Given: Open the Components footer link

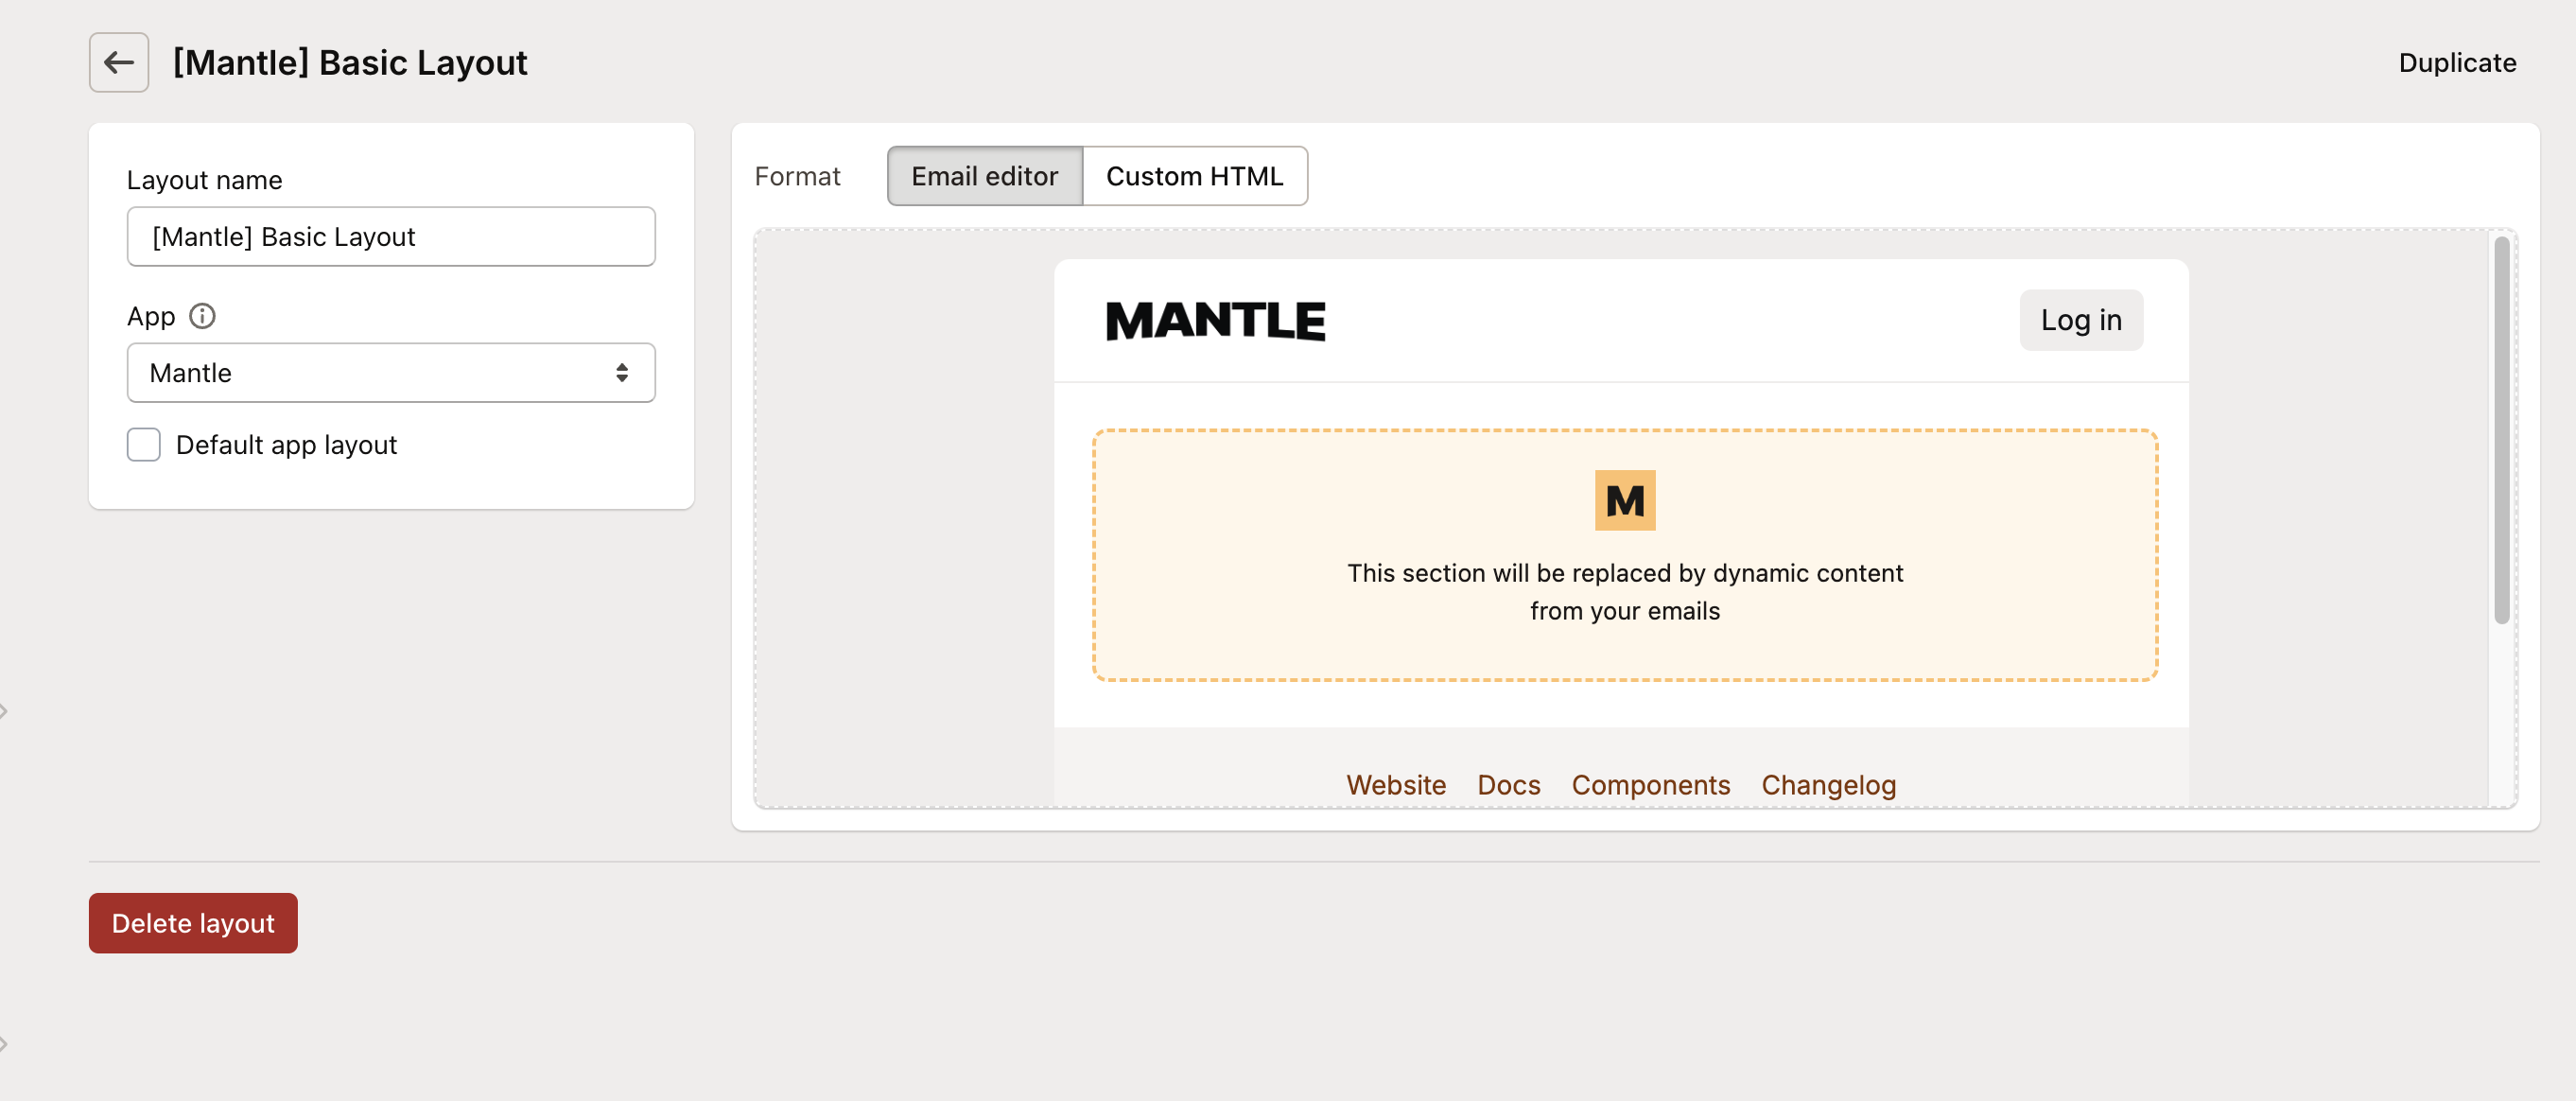Looking at the screenshot, I should tap(1650, 785).
